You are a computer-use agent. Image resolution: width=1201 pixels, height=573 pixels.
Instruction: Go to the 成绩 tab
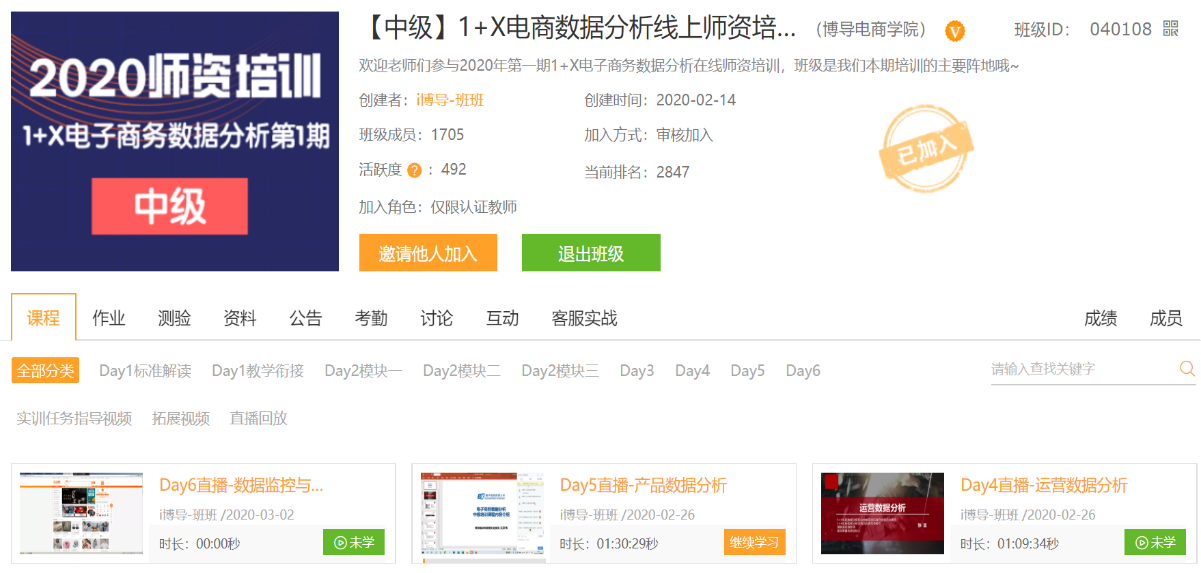coord(1100,318)
